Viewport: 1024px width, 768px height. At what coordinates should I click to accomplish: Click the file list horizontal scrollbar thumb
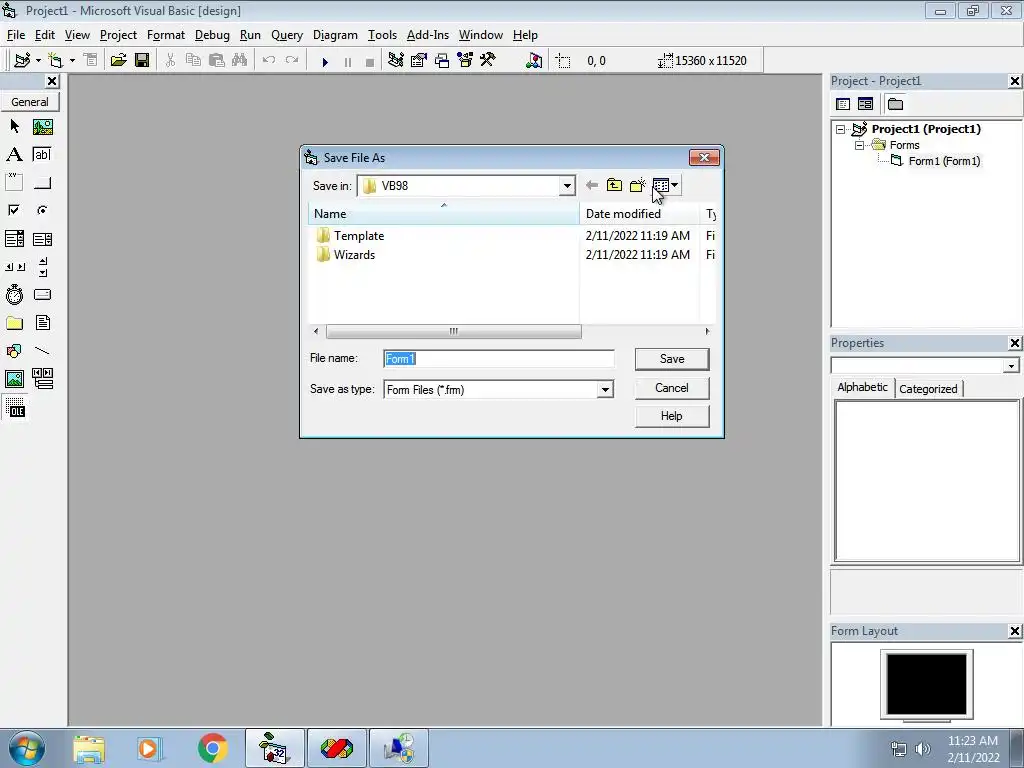pos(453,331)
